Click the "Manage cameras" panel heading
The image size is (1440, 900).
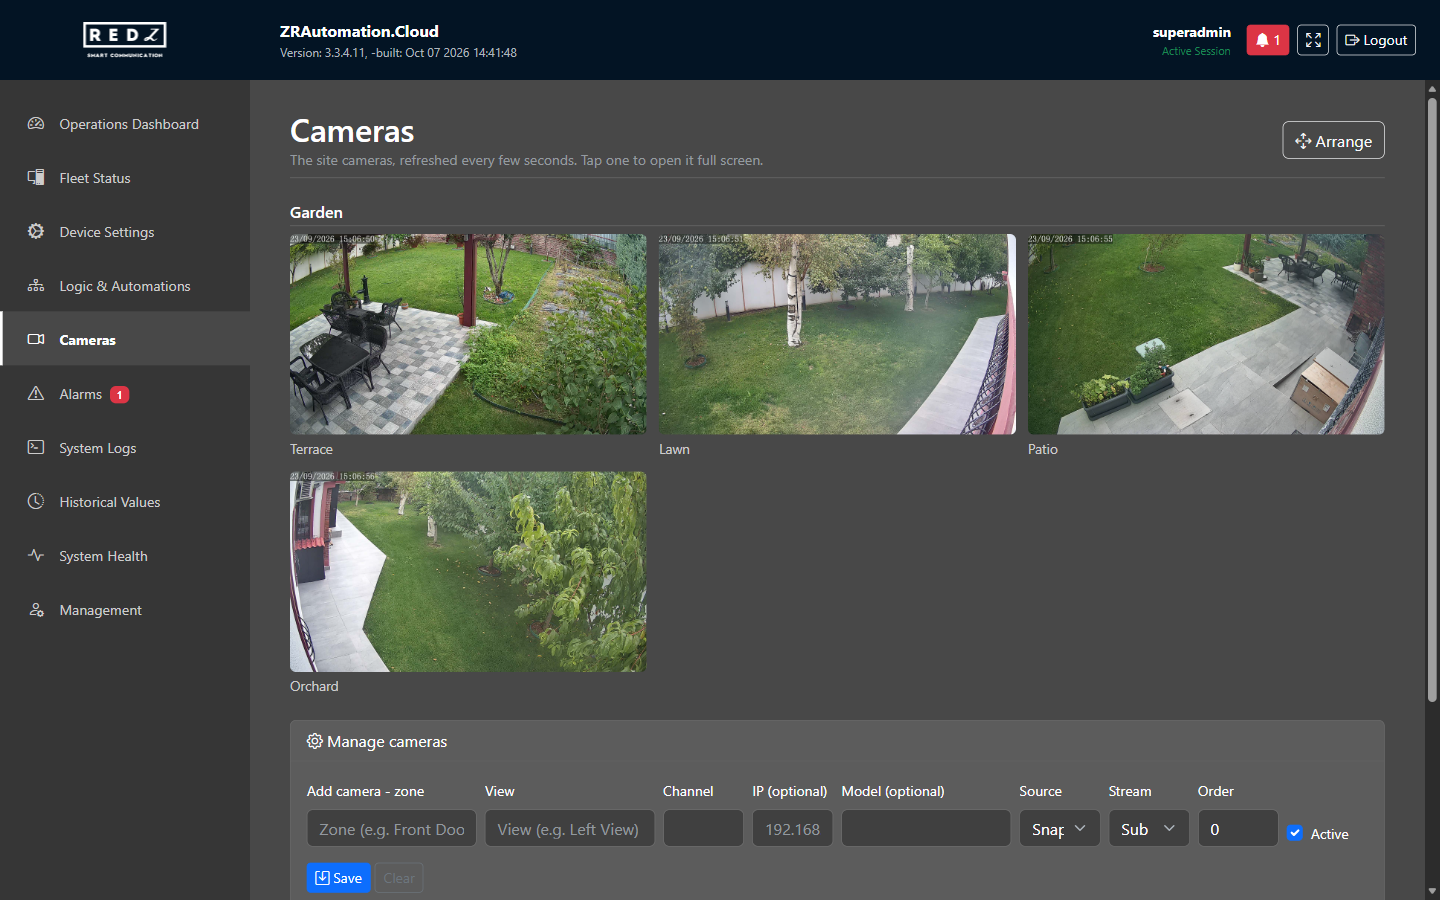[387, 742]
